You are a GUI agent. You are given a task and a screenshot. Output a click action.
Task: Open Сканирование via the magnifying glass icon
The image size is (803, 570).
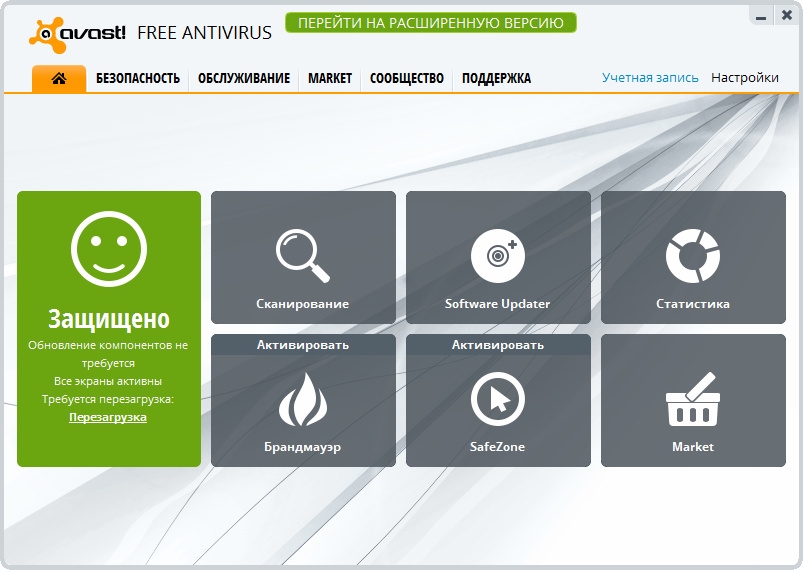pyautogui.click(x=303, y=255)
